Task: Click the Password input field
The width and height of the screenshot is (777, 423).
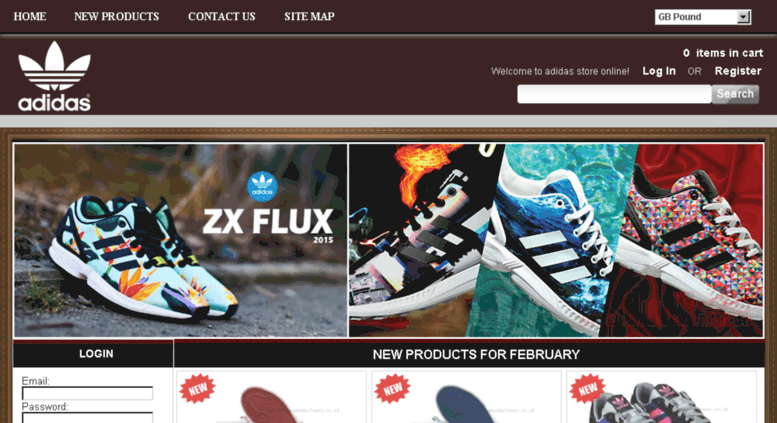Action: tap(87, 418)
